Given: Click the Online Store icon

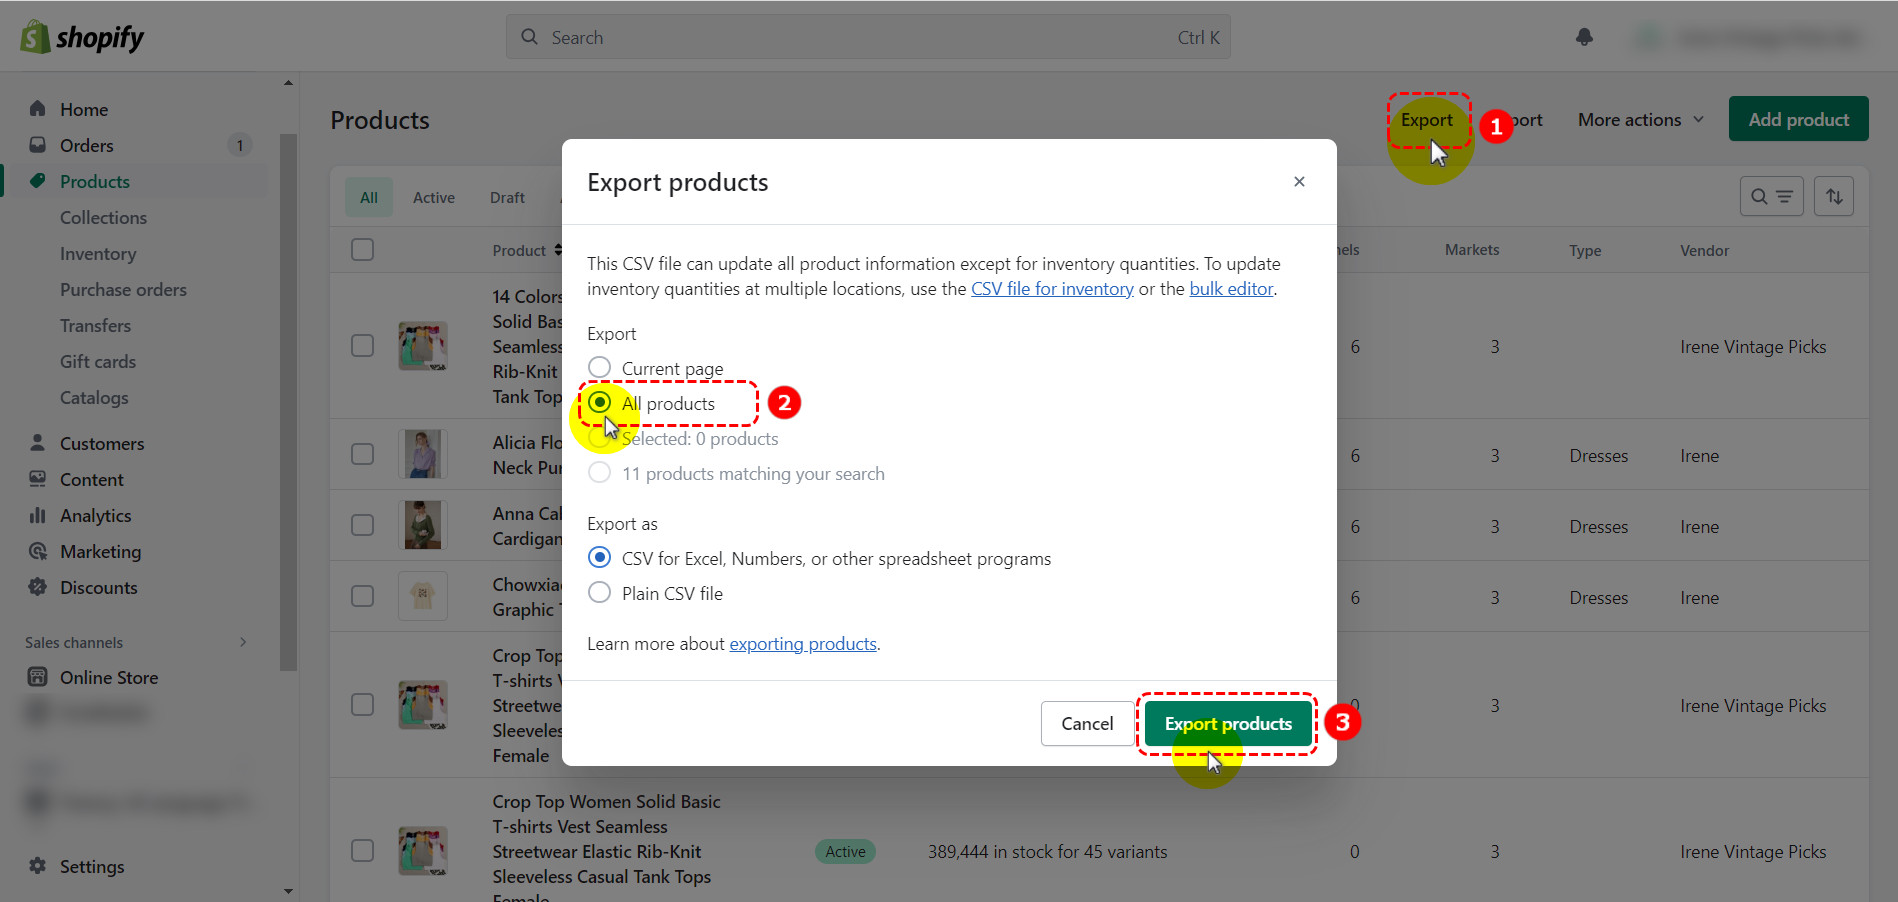Looking at the screenshot, I should point(38,677).
